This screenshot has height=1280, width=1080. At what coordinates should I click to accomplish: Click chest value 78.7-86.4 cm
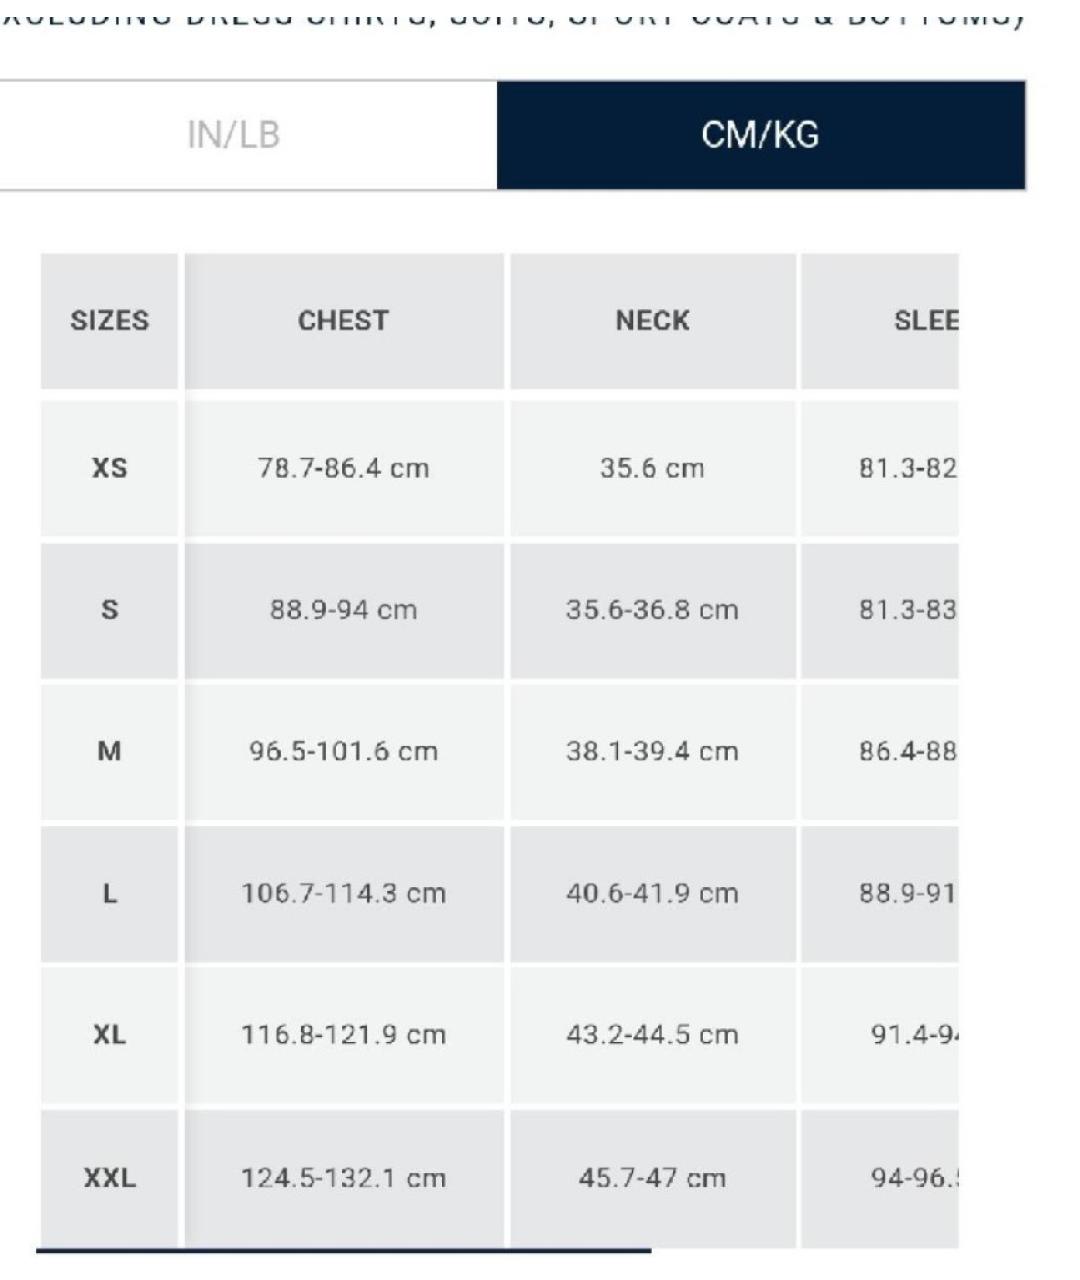(343, 468)
